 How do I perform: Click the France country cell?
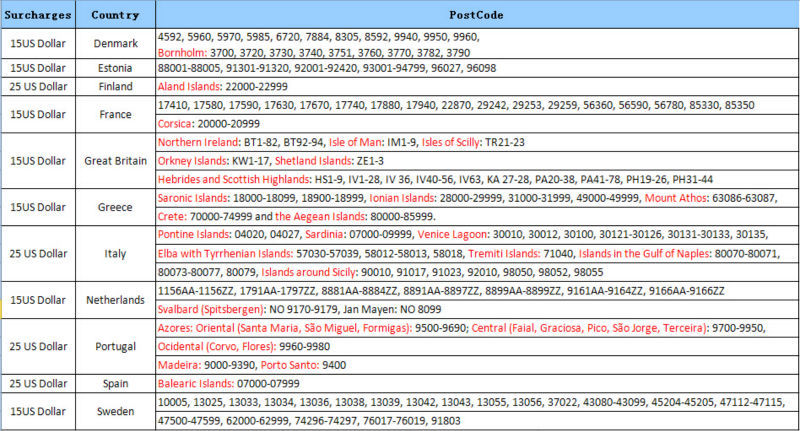[114, 113]
